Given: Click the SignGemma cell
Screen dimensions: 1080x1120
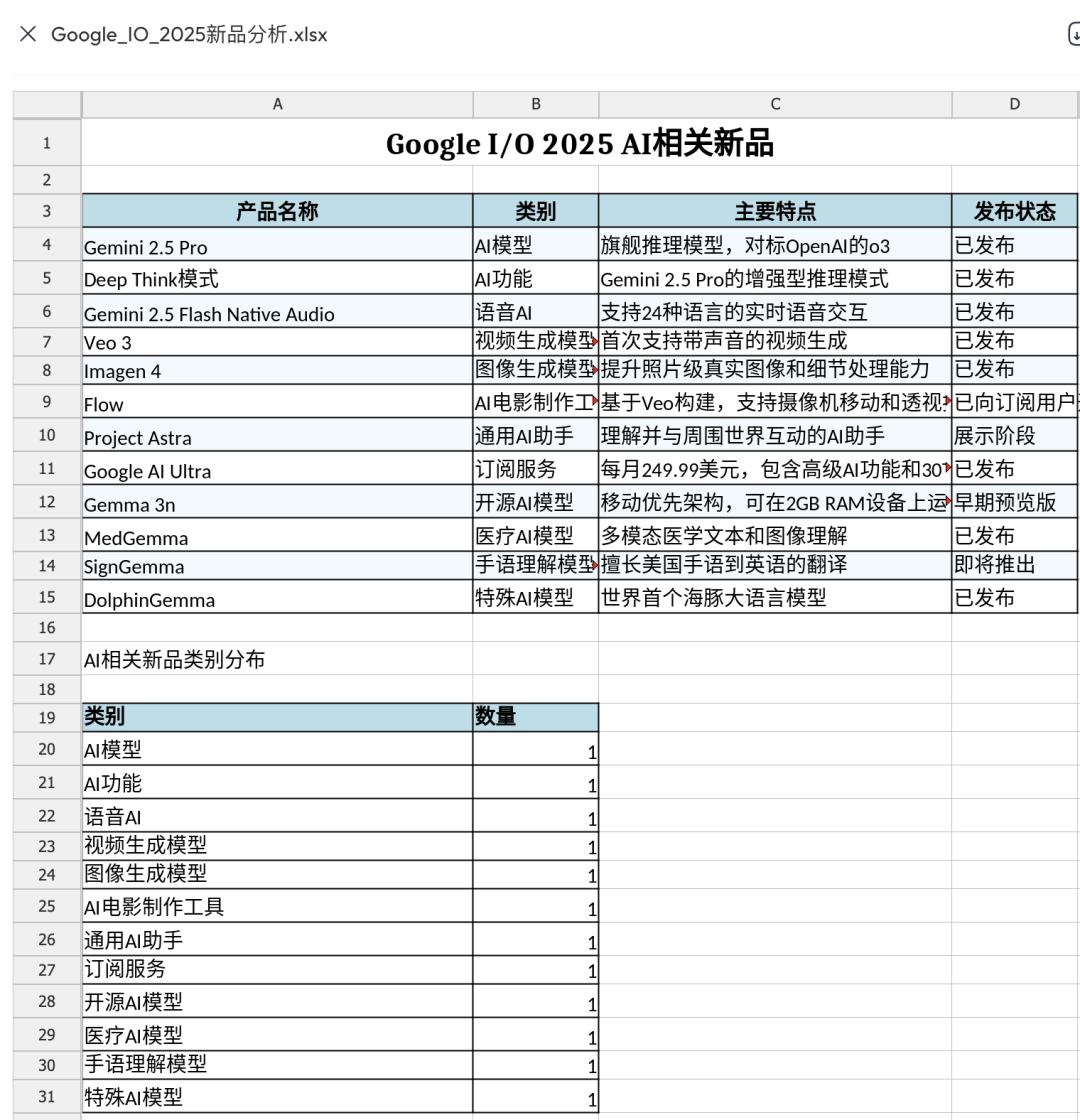Looking at the screenshot, I should tap(277, 566).
